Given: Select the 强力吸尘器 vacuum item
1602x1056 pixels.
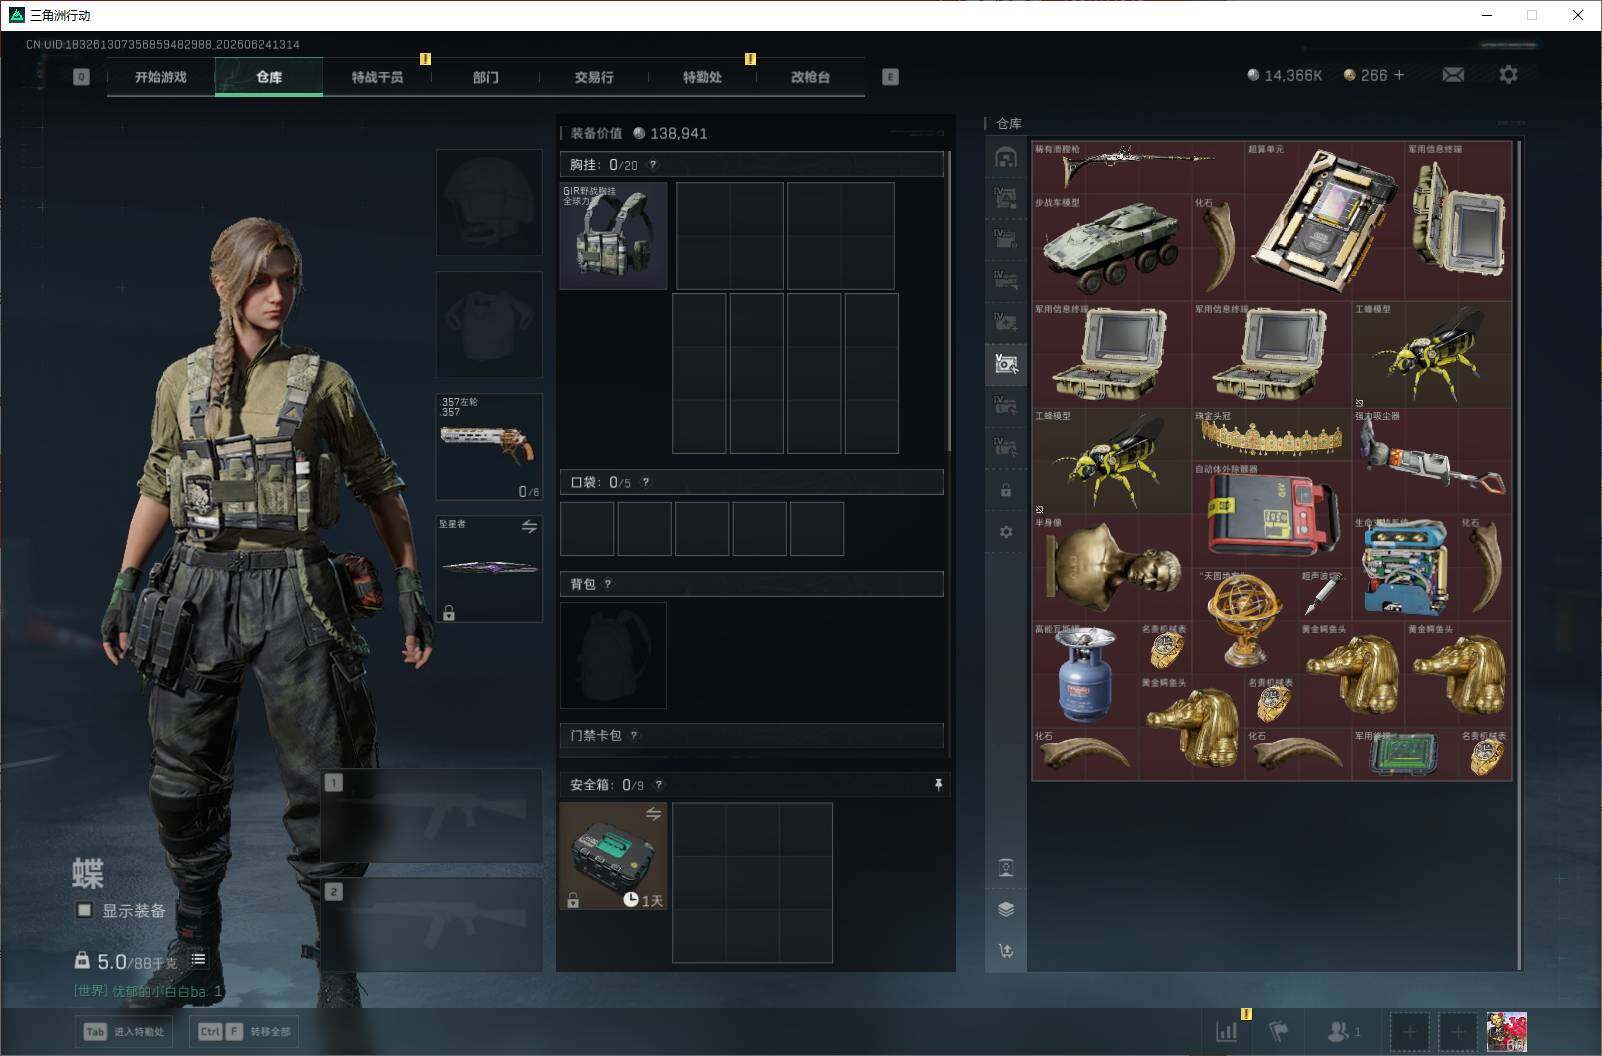Looking at the screenshot, I should tap(1431, 461).
